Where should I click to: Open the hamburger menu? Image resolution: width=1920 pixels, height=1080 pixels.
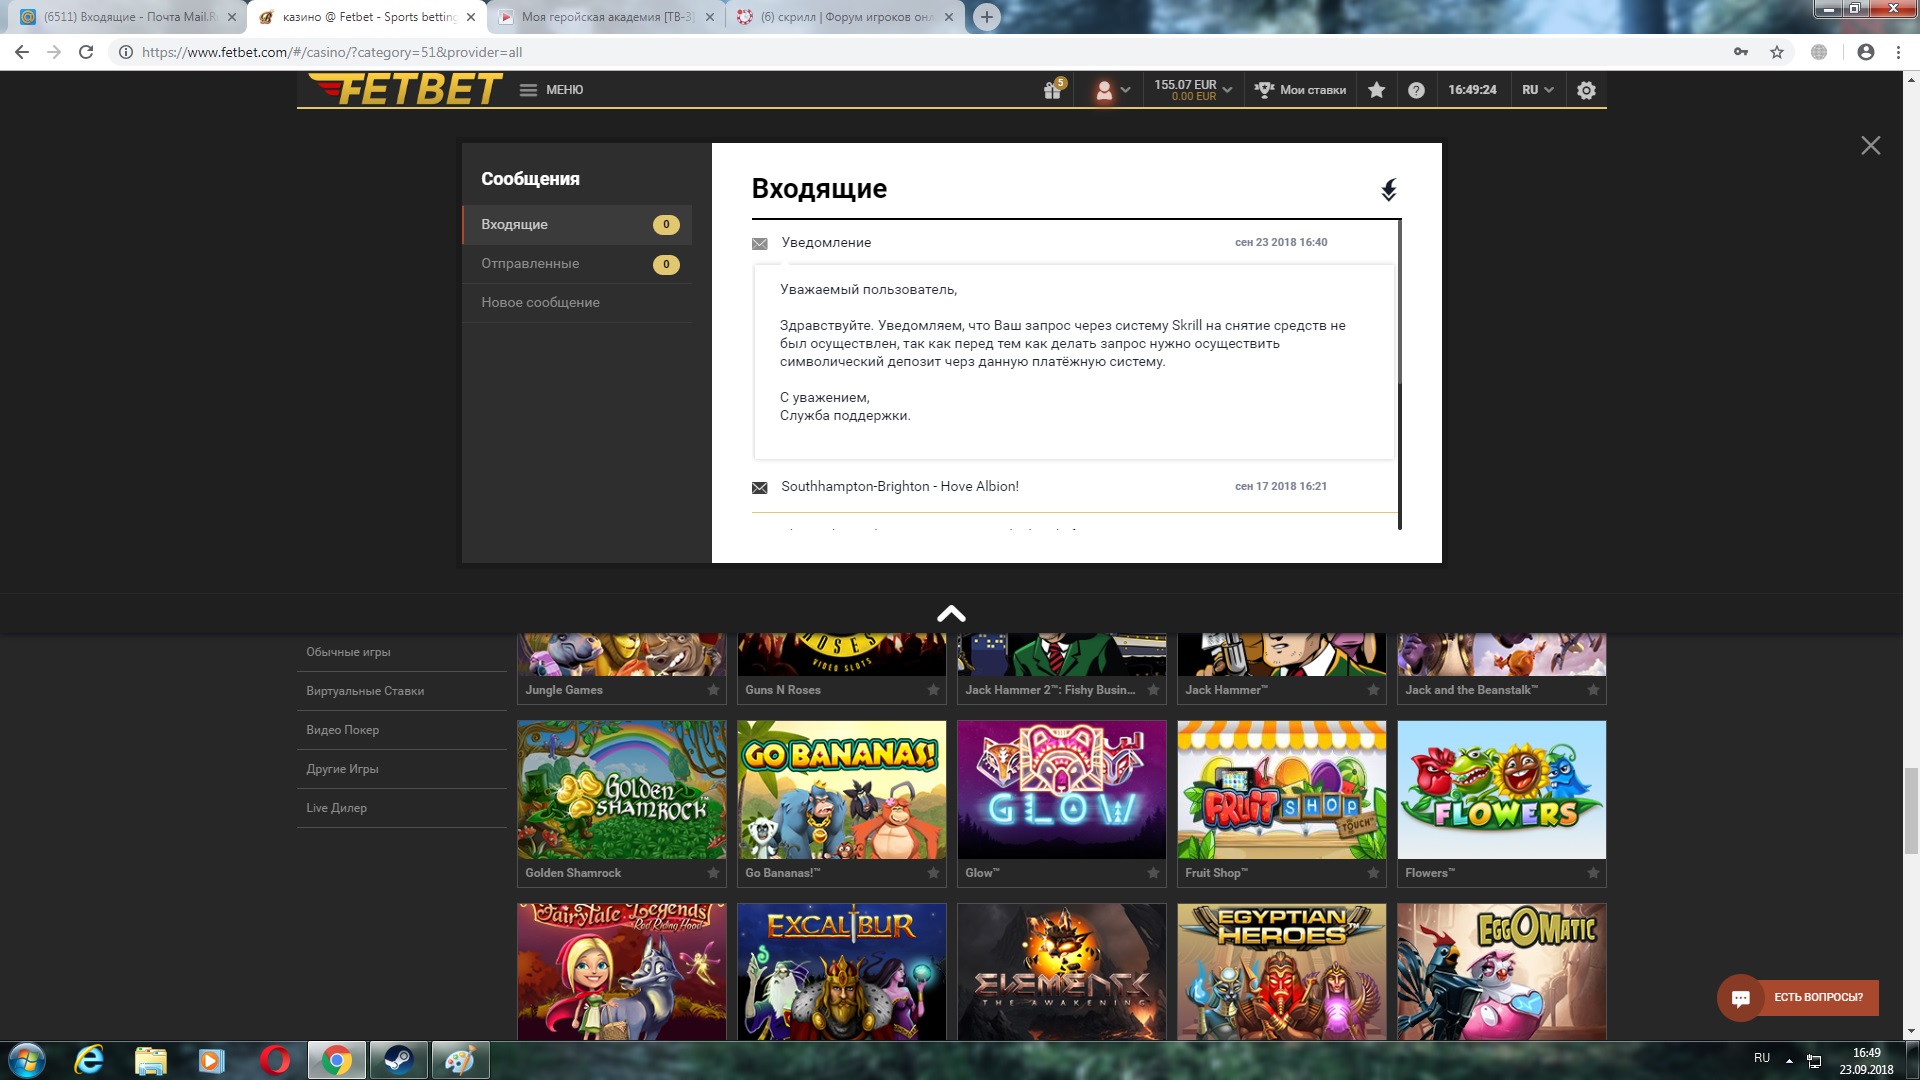click(529, 90)
